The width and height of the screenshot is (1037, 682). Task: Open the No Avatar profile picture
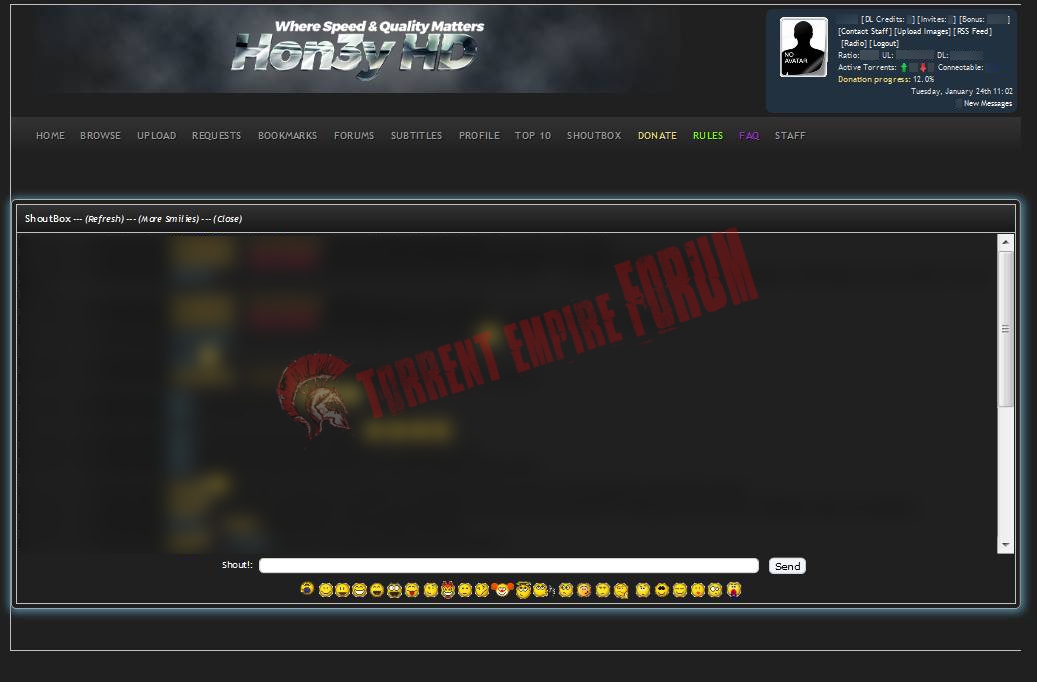pyautogui.click(x=804, y=47)
